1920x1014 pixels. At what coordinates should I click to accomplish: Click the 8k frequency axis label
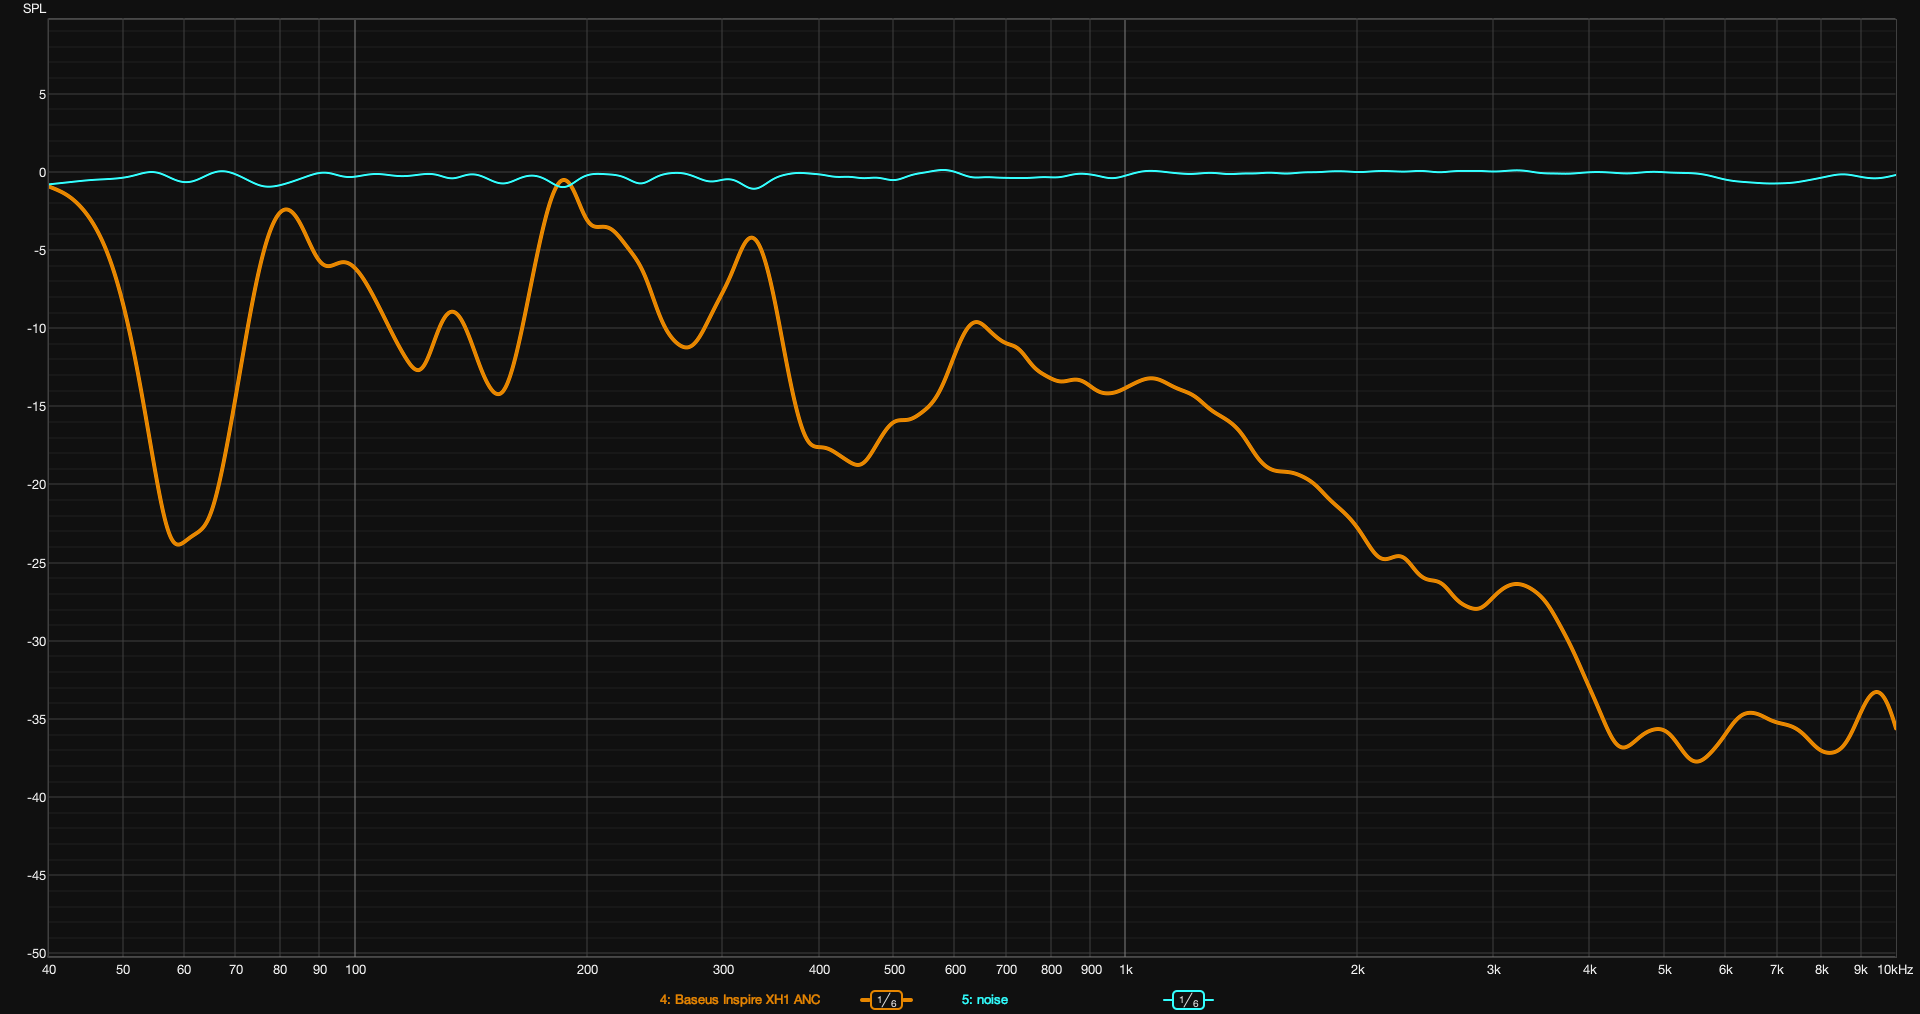(1821, 970)
